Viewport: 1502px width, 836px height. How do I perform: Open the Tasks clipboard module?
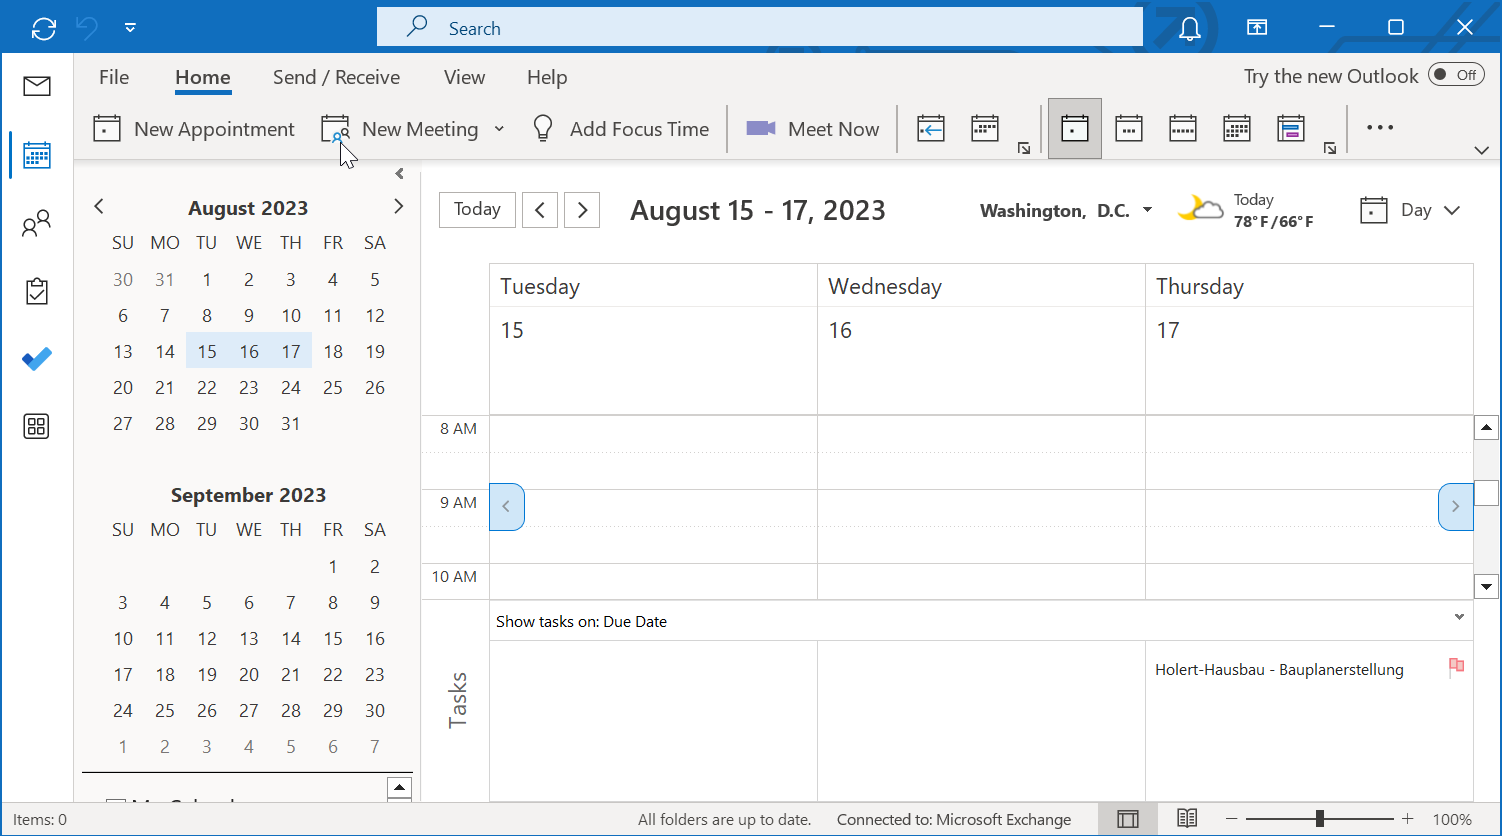point(37,291)
